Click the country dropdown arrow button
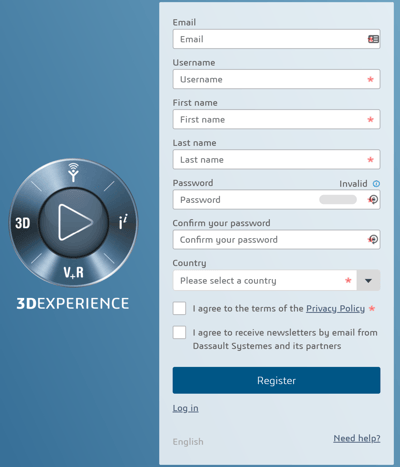Screen dimensions: 400x467 368,280
